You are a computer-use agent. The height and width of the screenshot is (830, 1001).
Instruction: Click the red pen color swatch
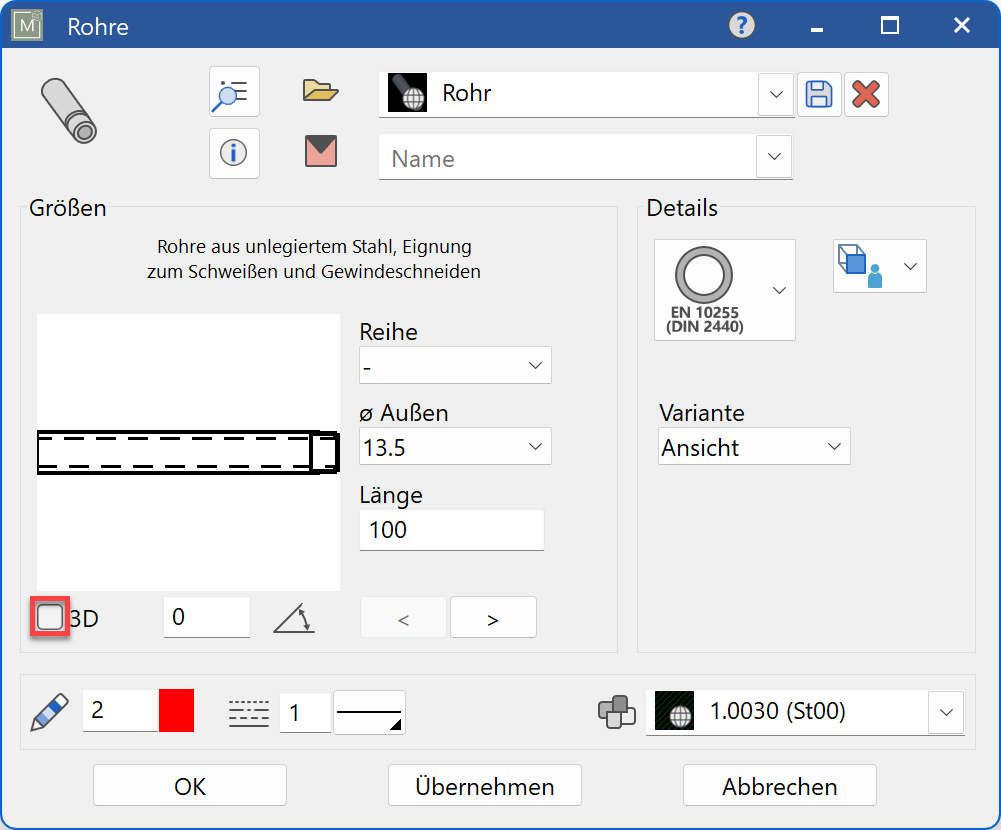tap(176, 711)
